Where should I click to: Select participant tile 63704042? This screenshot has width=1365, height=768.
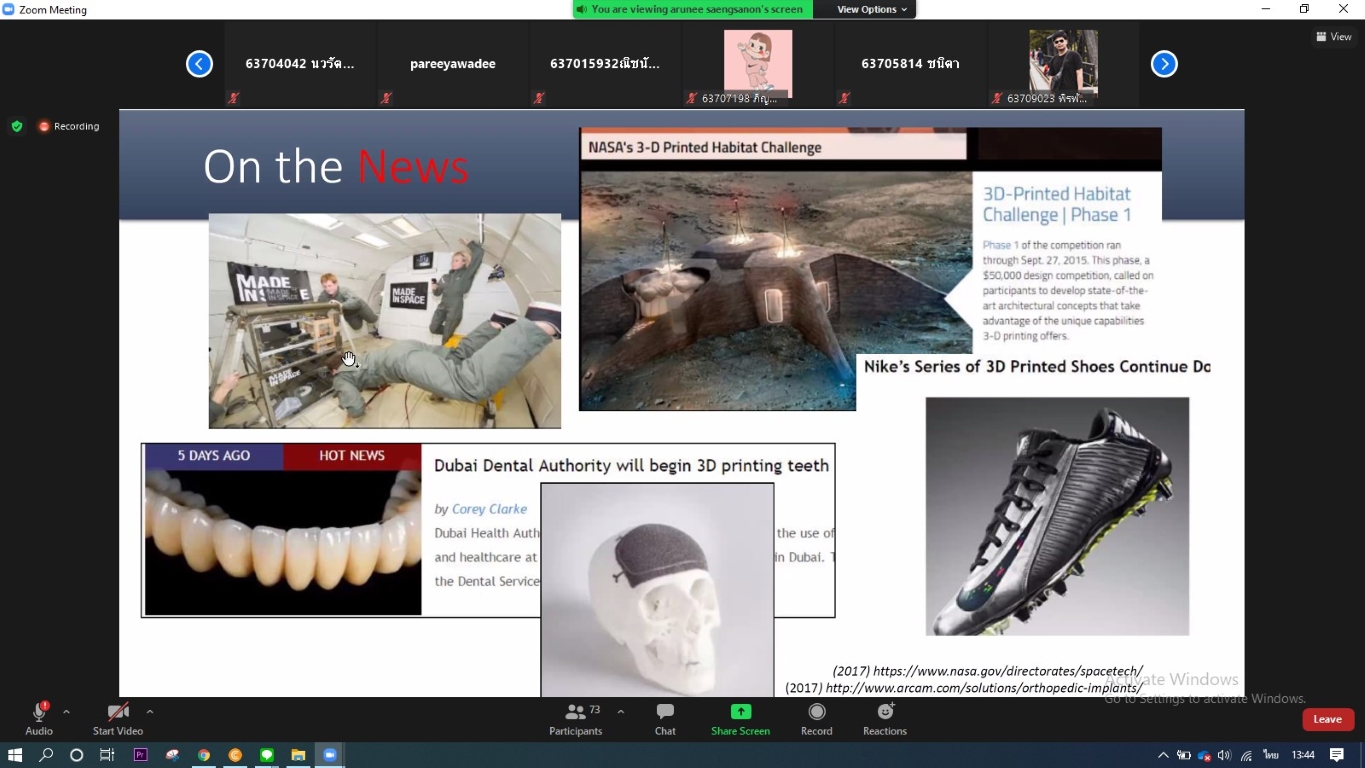coord(300,64)
